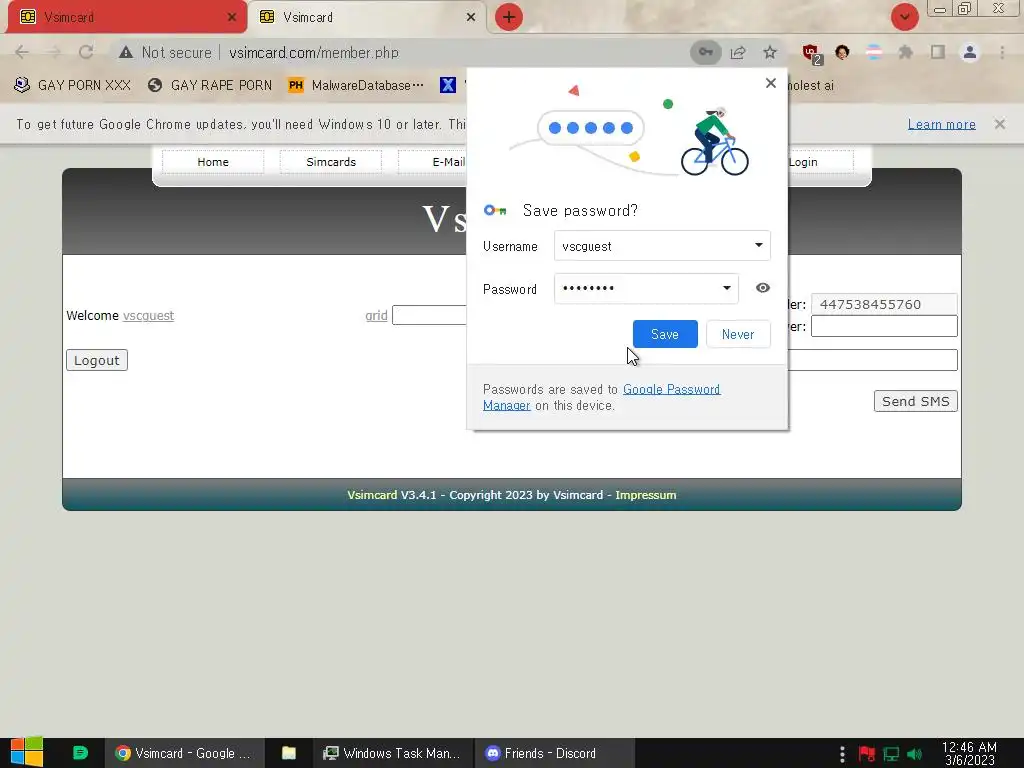Click the SMS message text field

point(872,360)
